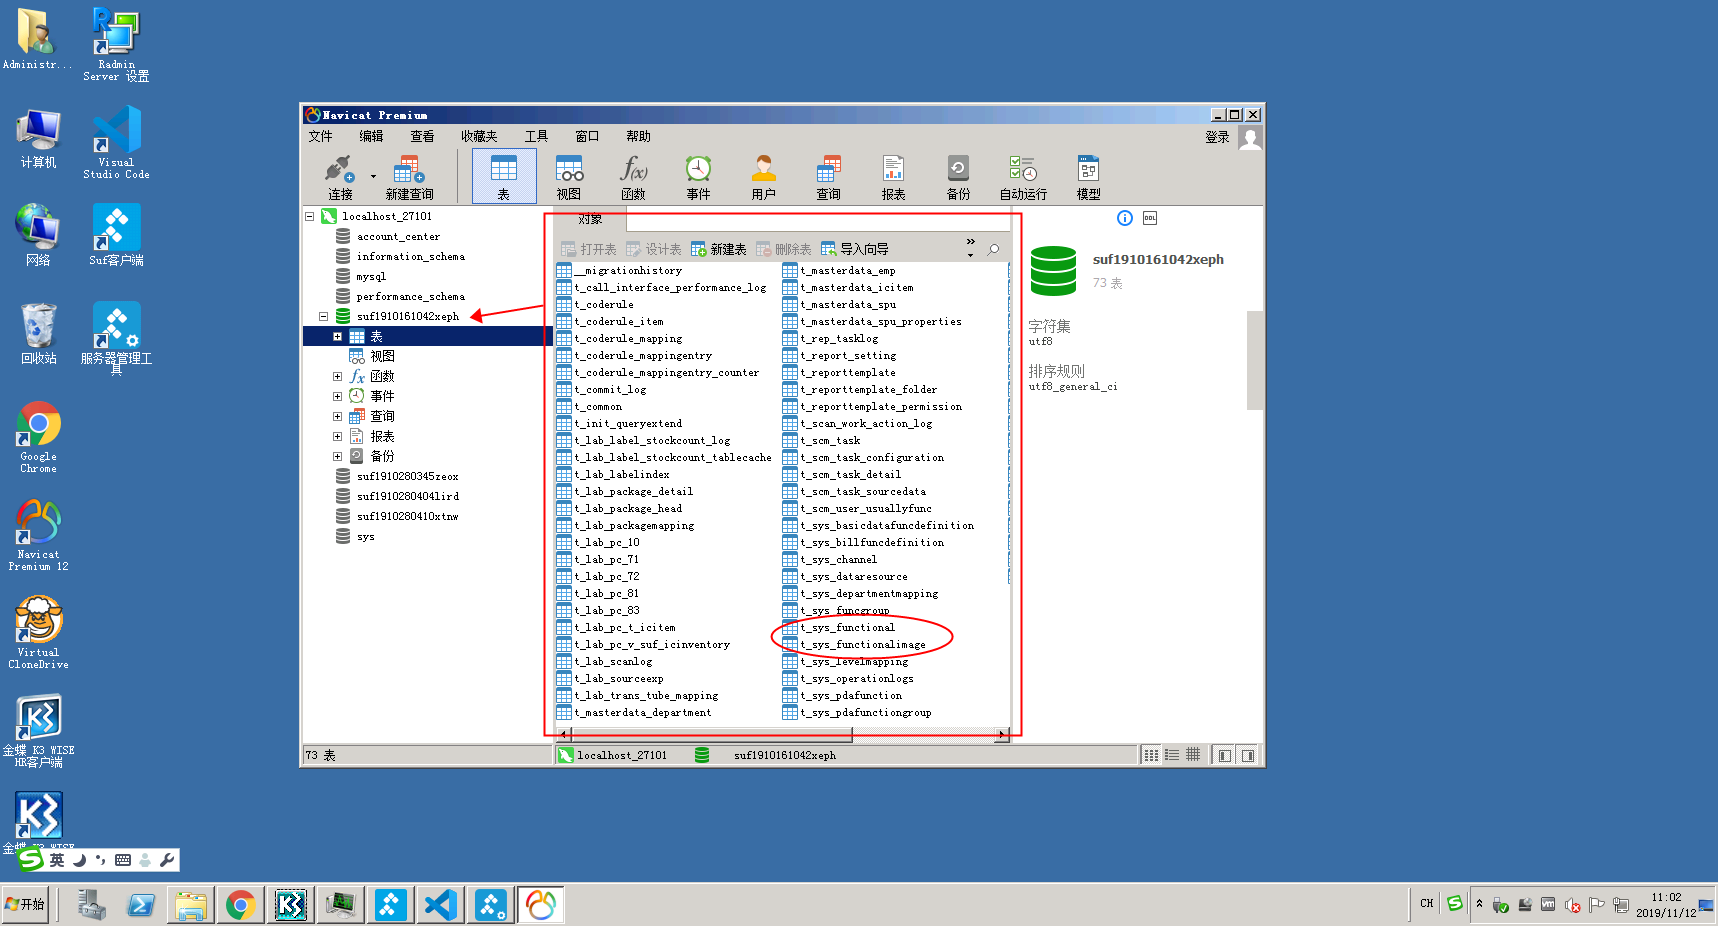Open the 事件 (Event) toolbar tool
This screenshot has height=926, width=1718.
pos(698,177)
